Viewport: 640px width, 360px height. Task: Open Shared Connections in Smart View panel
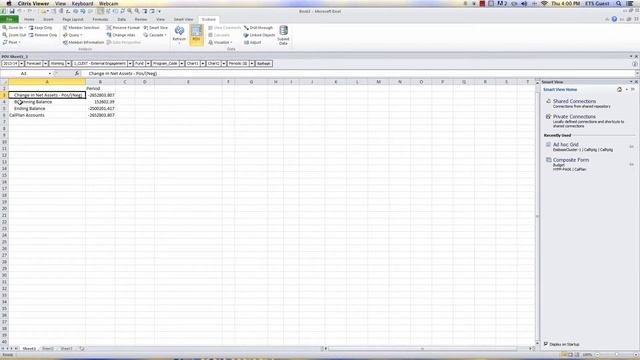click(574, 101)
